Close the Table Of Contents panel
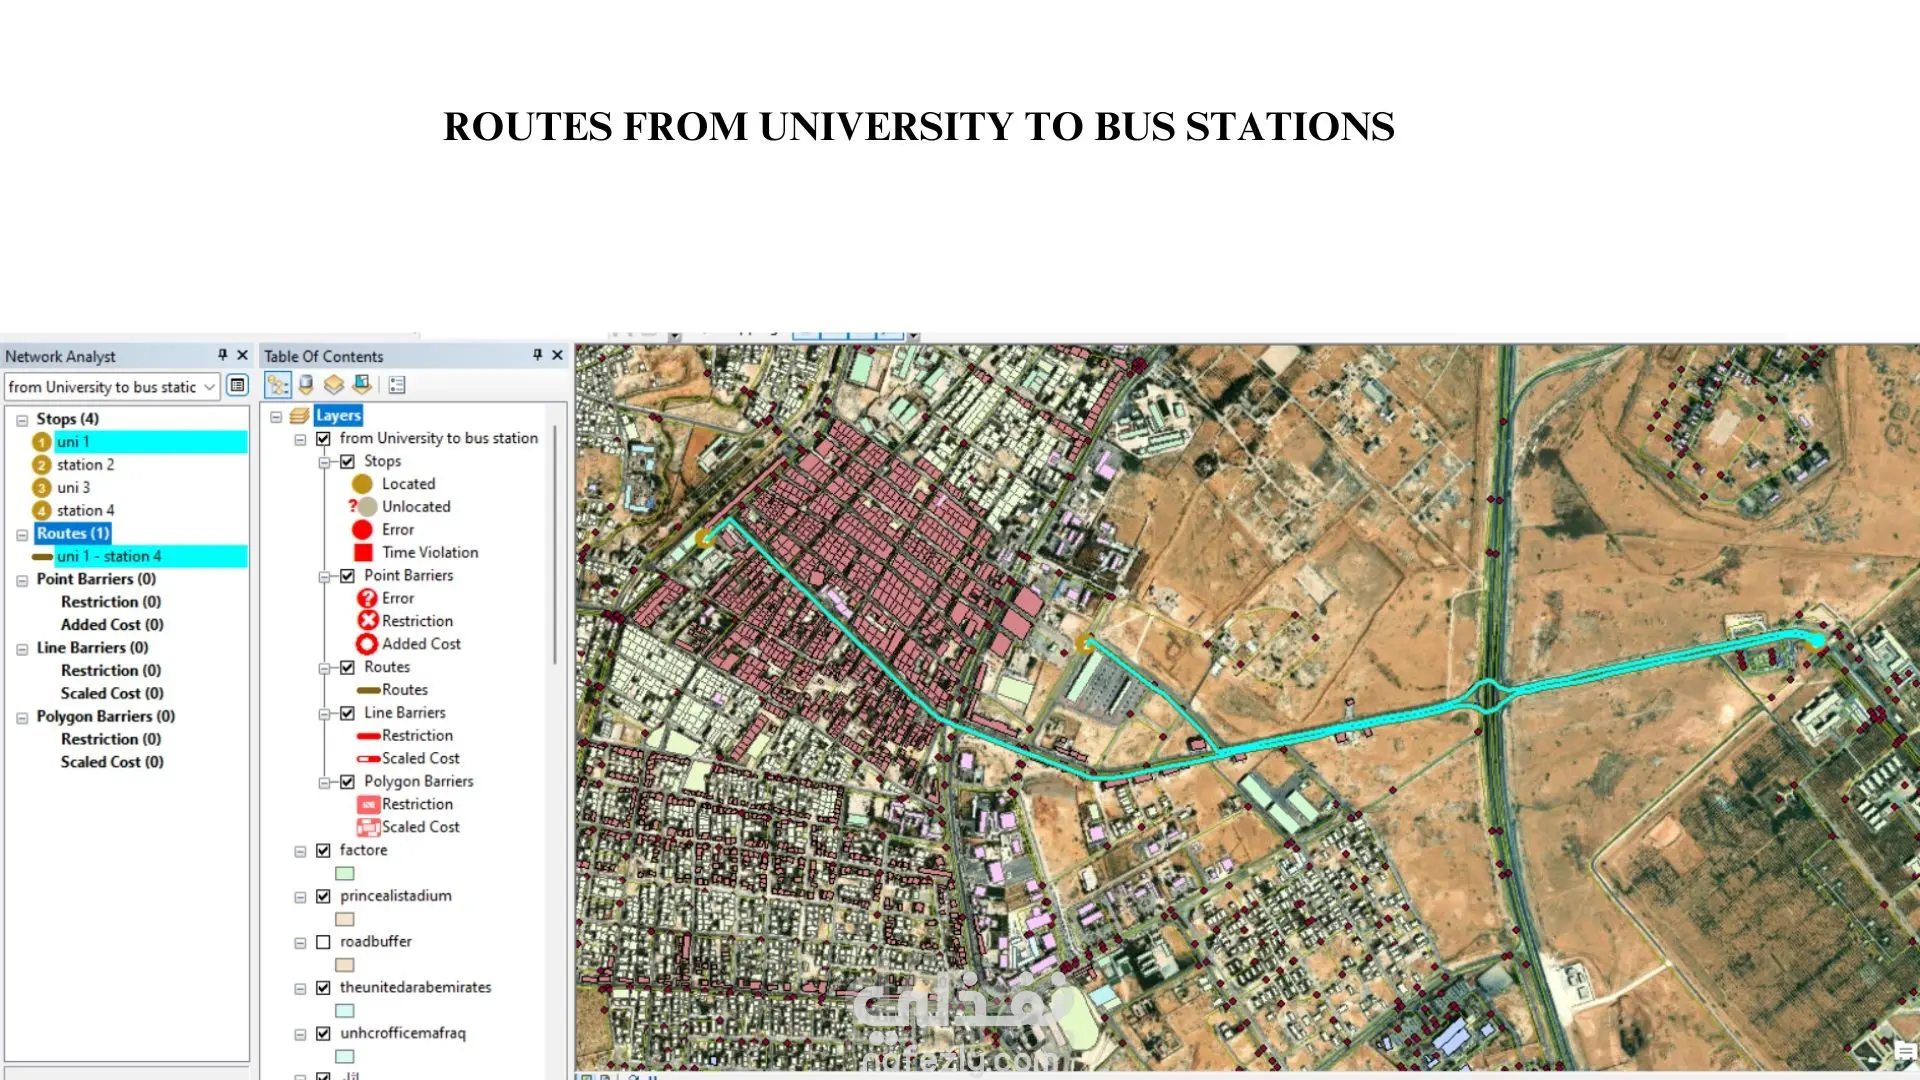 [x=557, y=355]
